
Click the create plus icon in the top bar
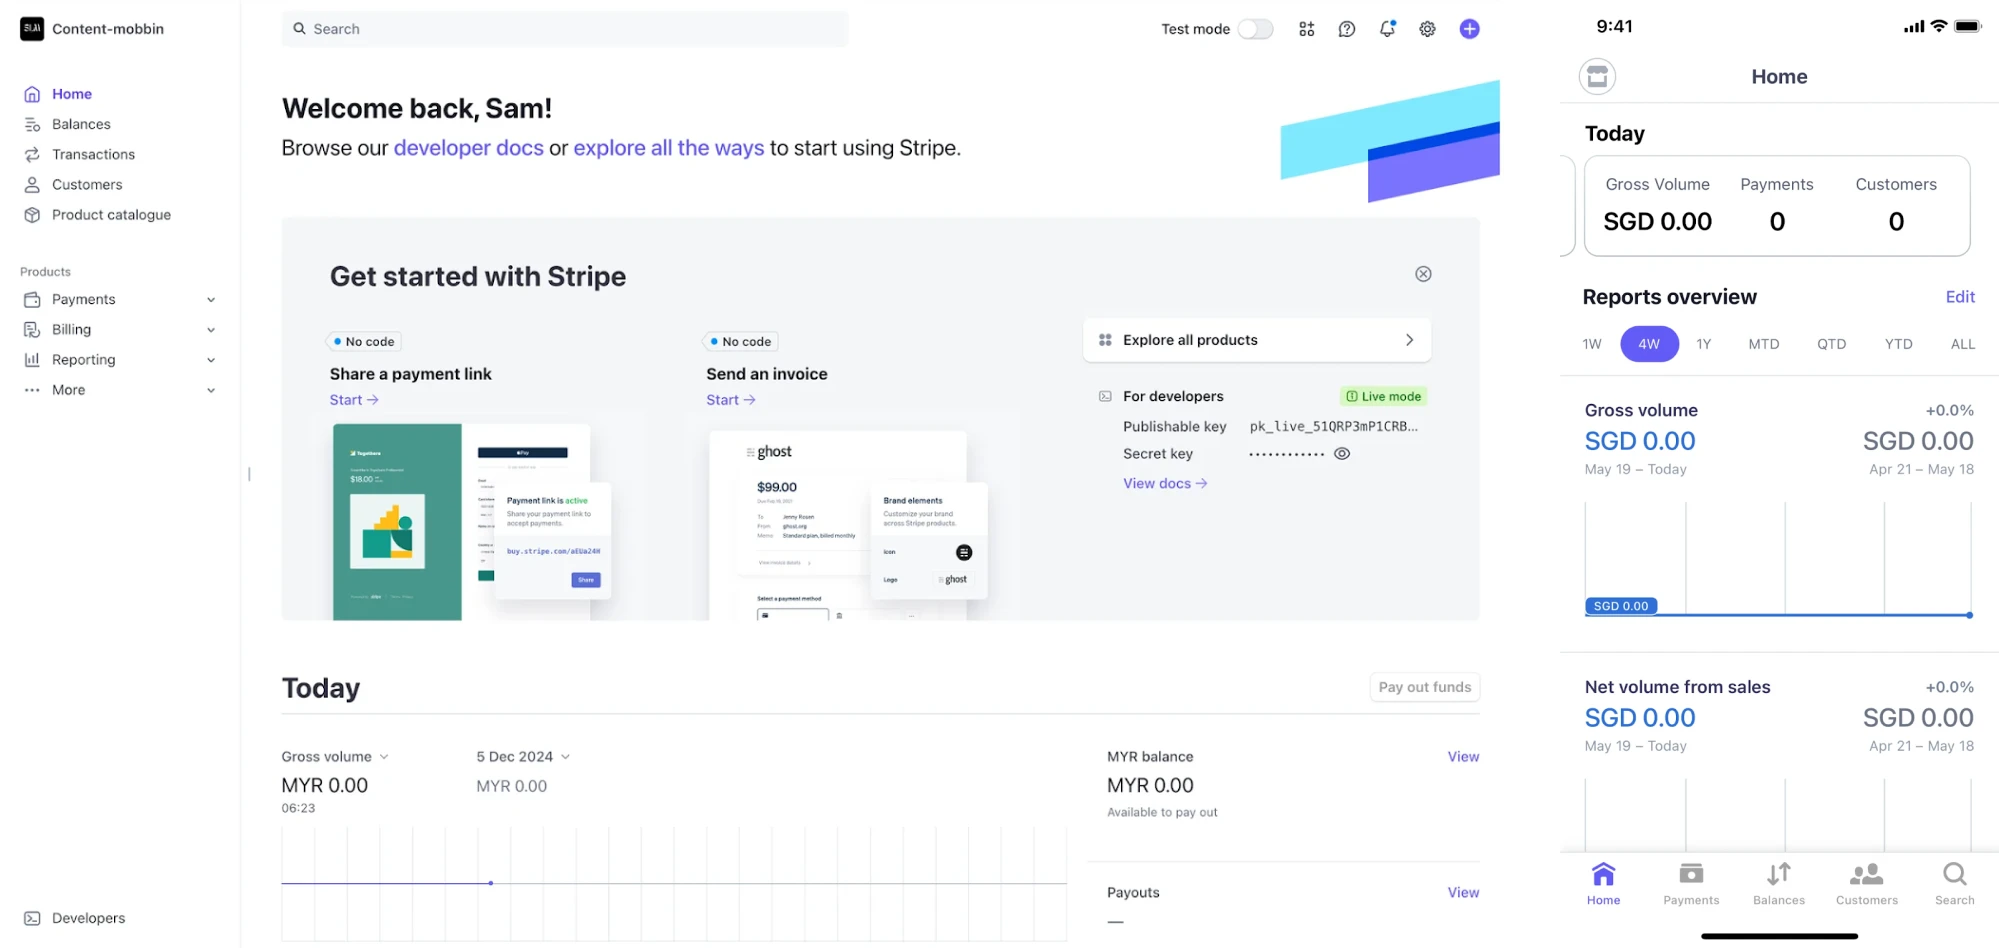pyautogui.click(x=1470, y=29)
